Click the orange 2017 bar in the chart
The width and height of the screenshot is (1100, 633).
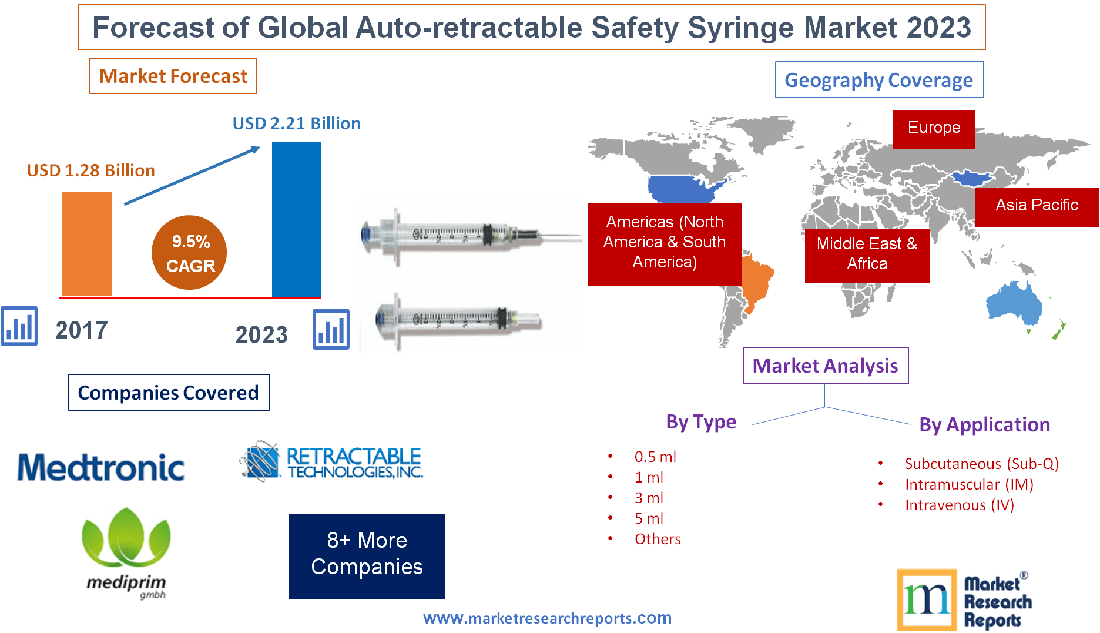point(87,243)
